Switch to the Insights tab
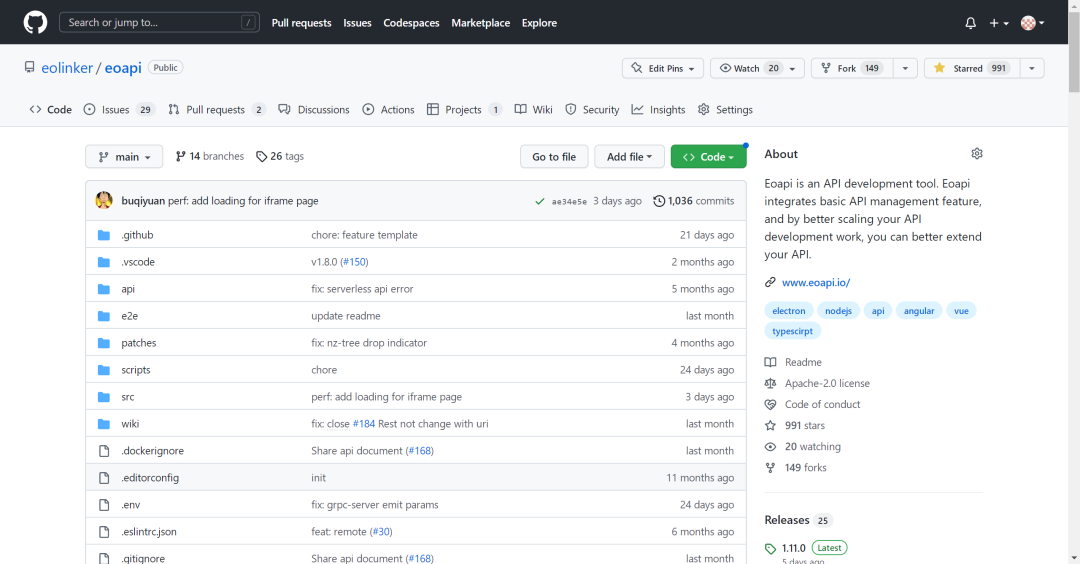Screen dimensions: 1080x564 coord(658,109)
